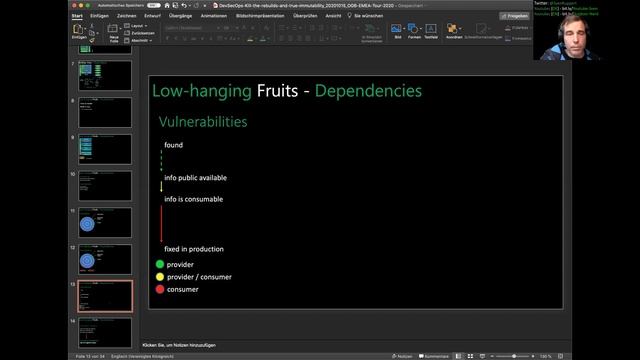Click the notes field 'Klicken Sie, um Notizen hinzuzufügen'
This screenshot has width=640, height=360.
tap(179, 345)
